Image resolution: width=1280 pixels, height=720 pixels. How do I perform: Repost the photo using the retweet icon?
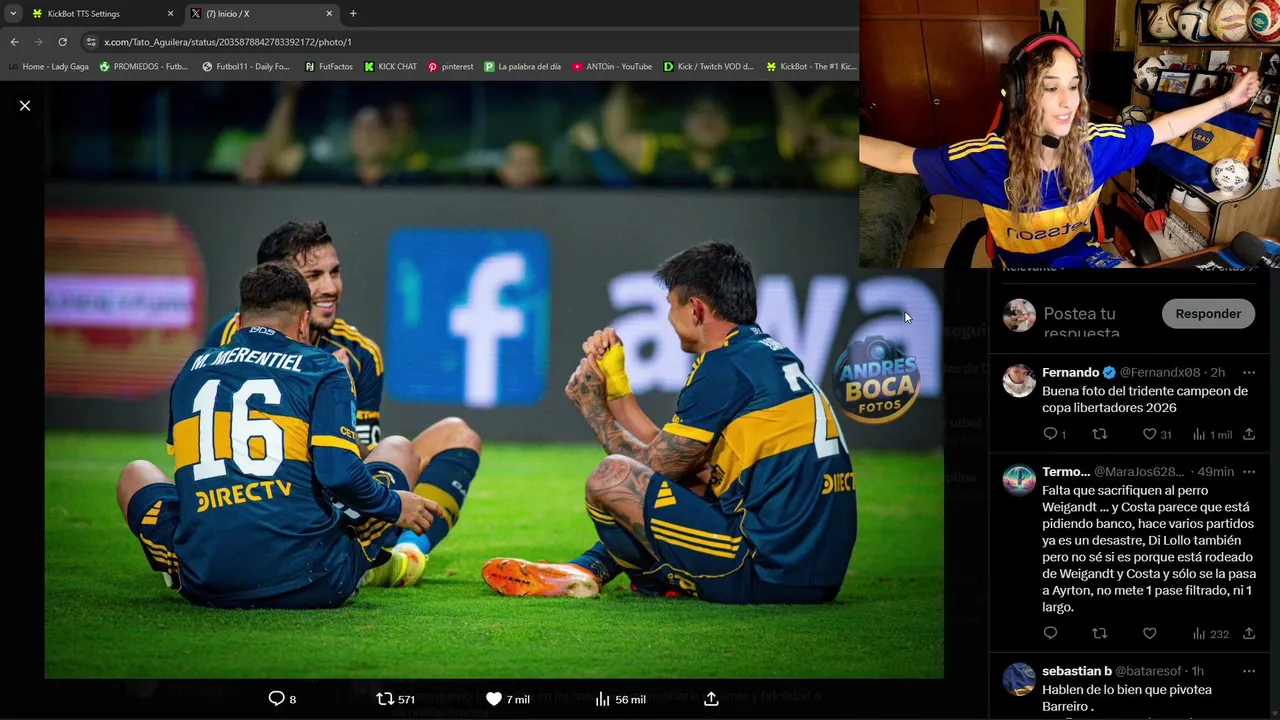(385, 699)
